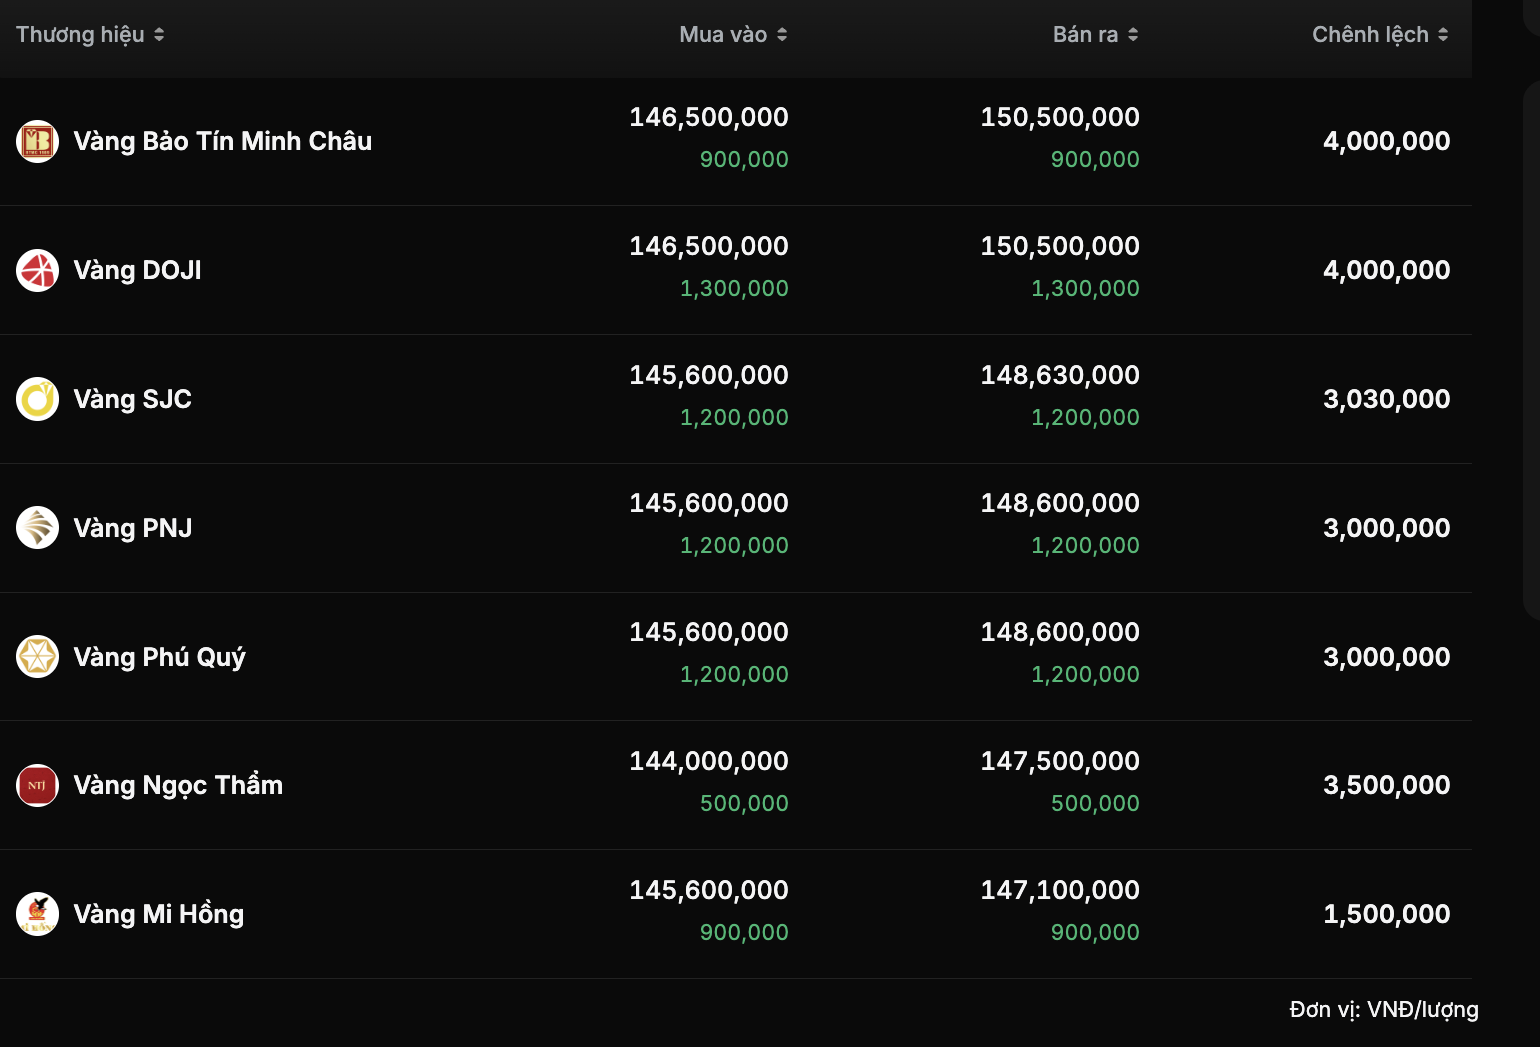Viewport: 1540px width, 1047px height.
Task: Click Ngọc Thẩm buy change 500,000
Action: click(744, 803)
